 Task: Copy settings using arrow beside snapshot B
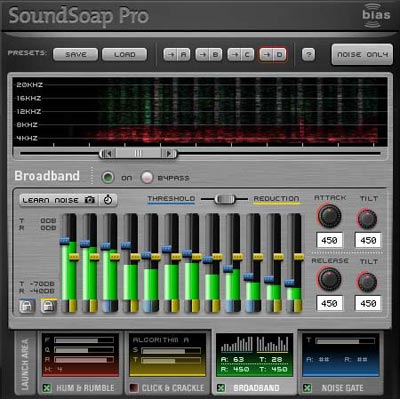[x=202, y=55]
